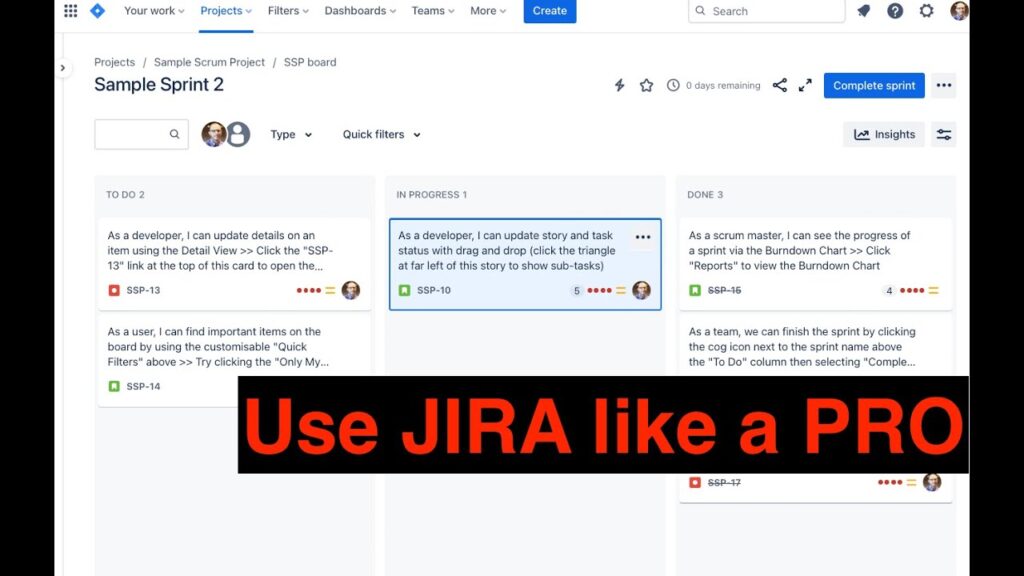Open the Sample Scrum Project breadcrumb

(x=210, y=62)
